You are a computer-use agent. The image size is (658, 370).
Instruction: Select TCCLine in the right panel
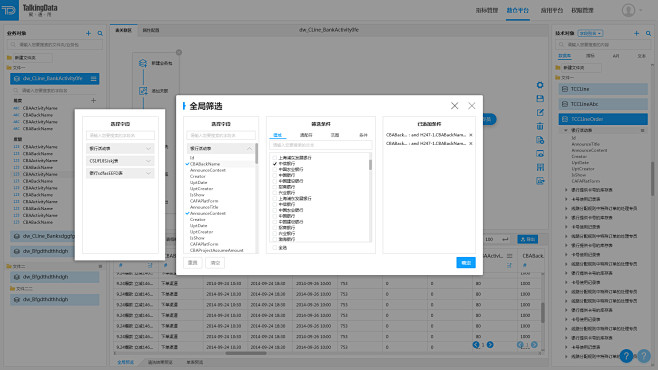(603, 89)
